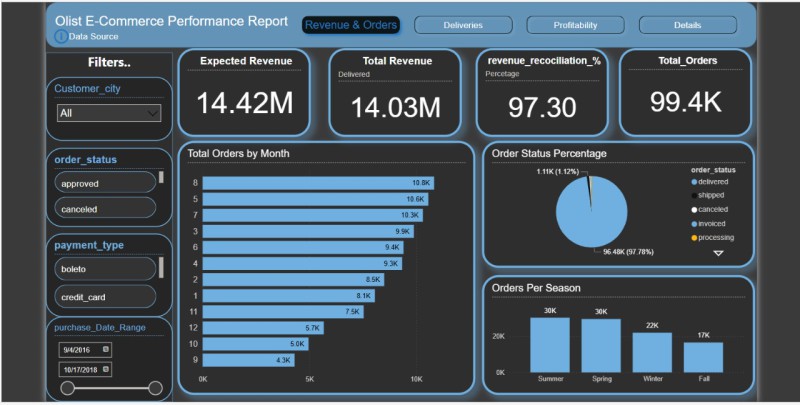Click end date field 10/17/2018
Screen dimensions: 800x405
point(85,369)
